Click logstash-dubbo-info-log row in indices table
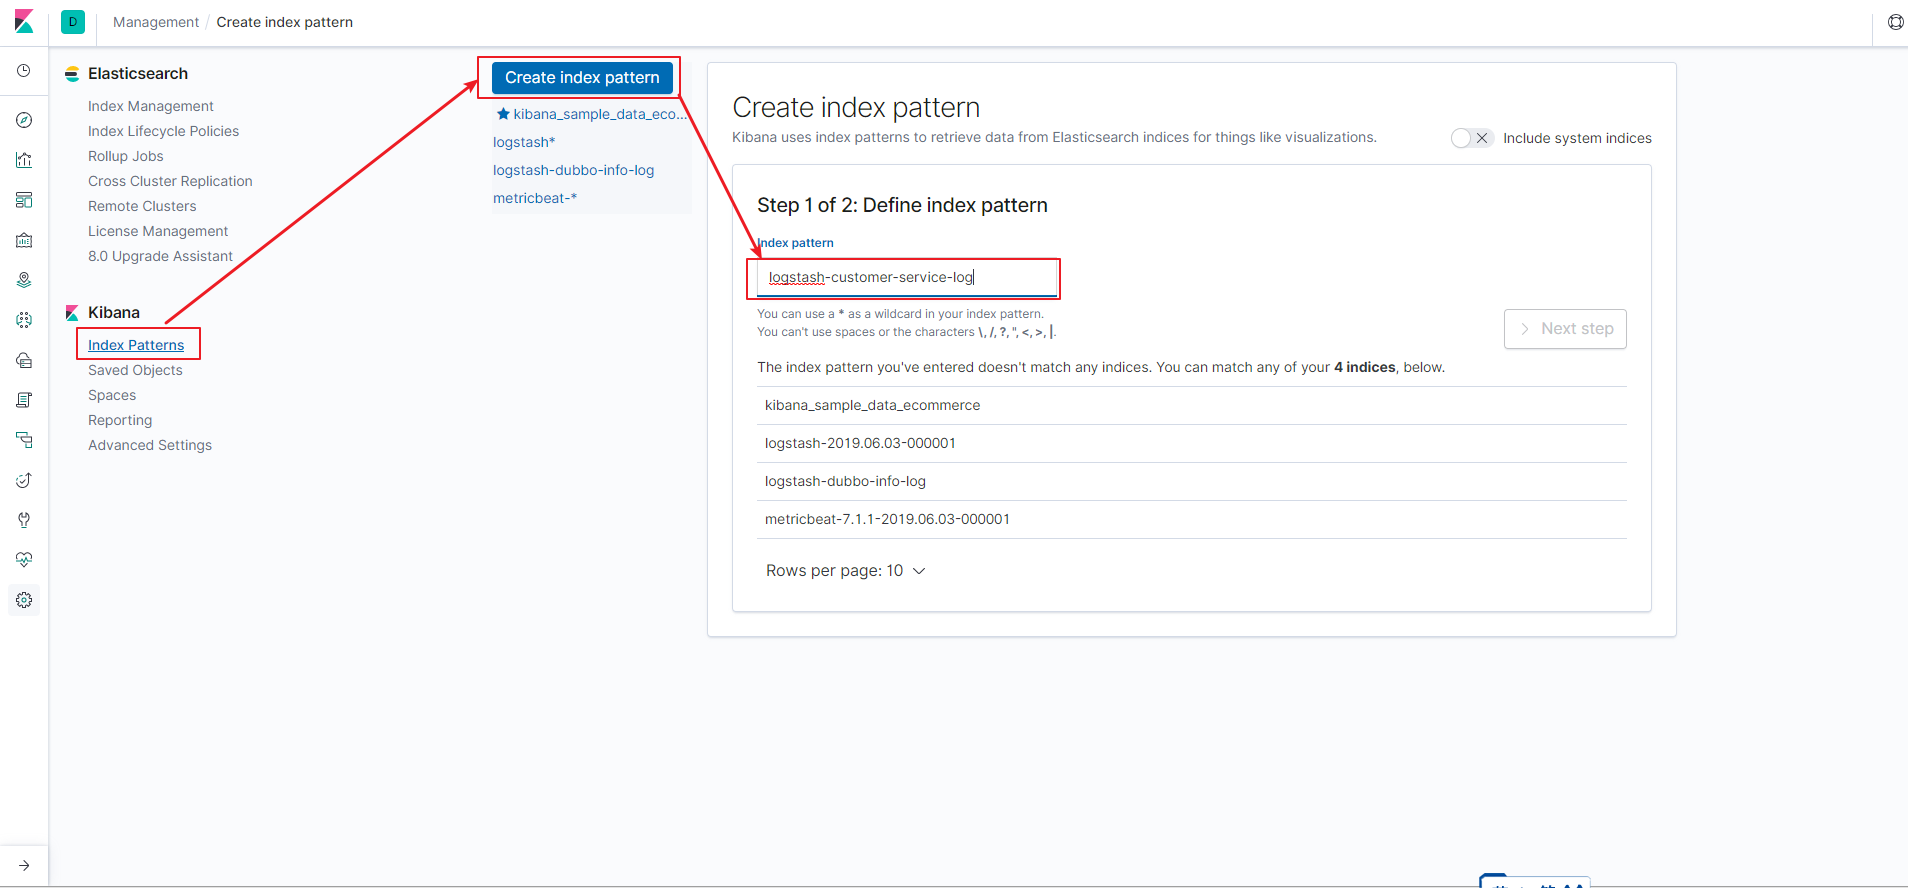Screen dimensions: 1908x888 1192,481
